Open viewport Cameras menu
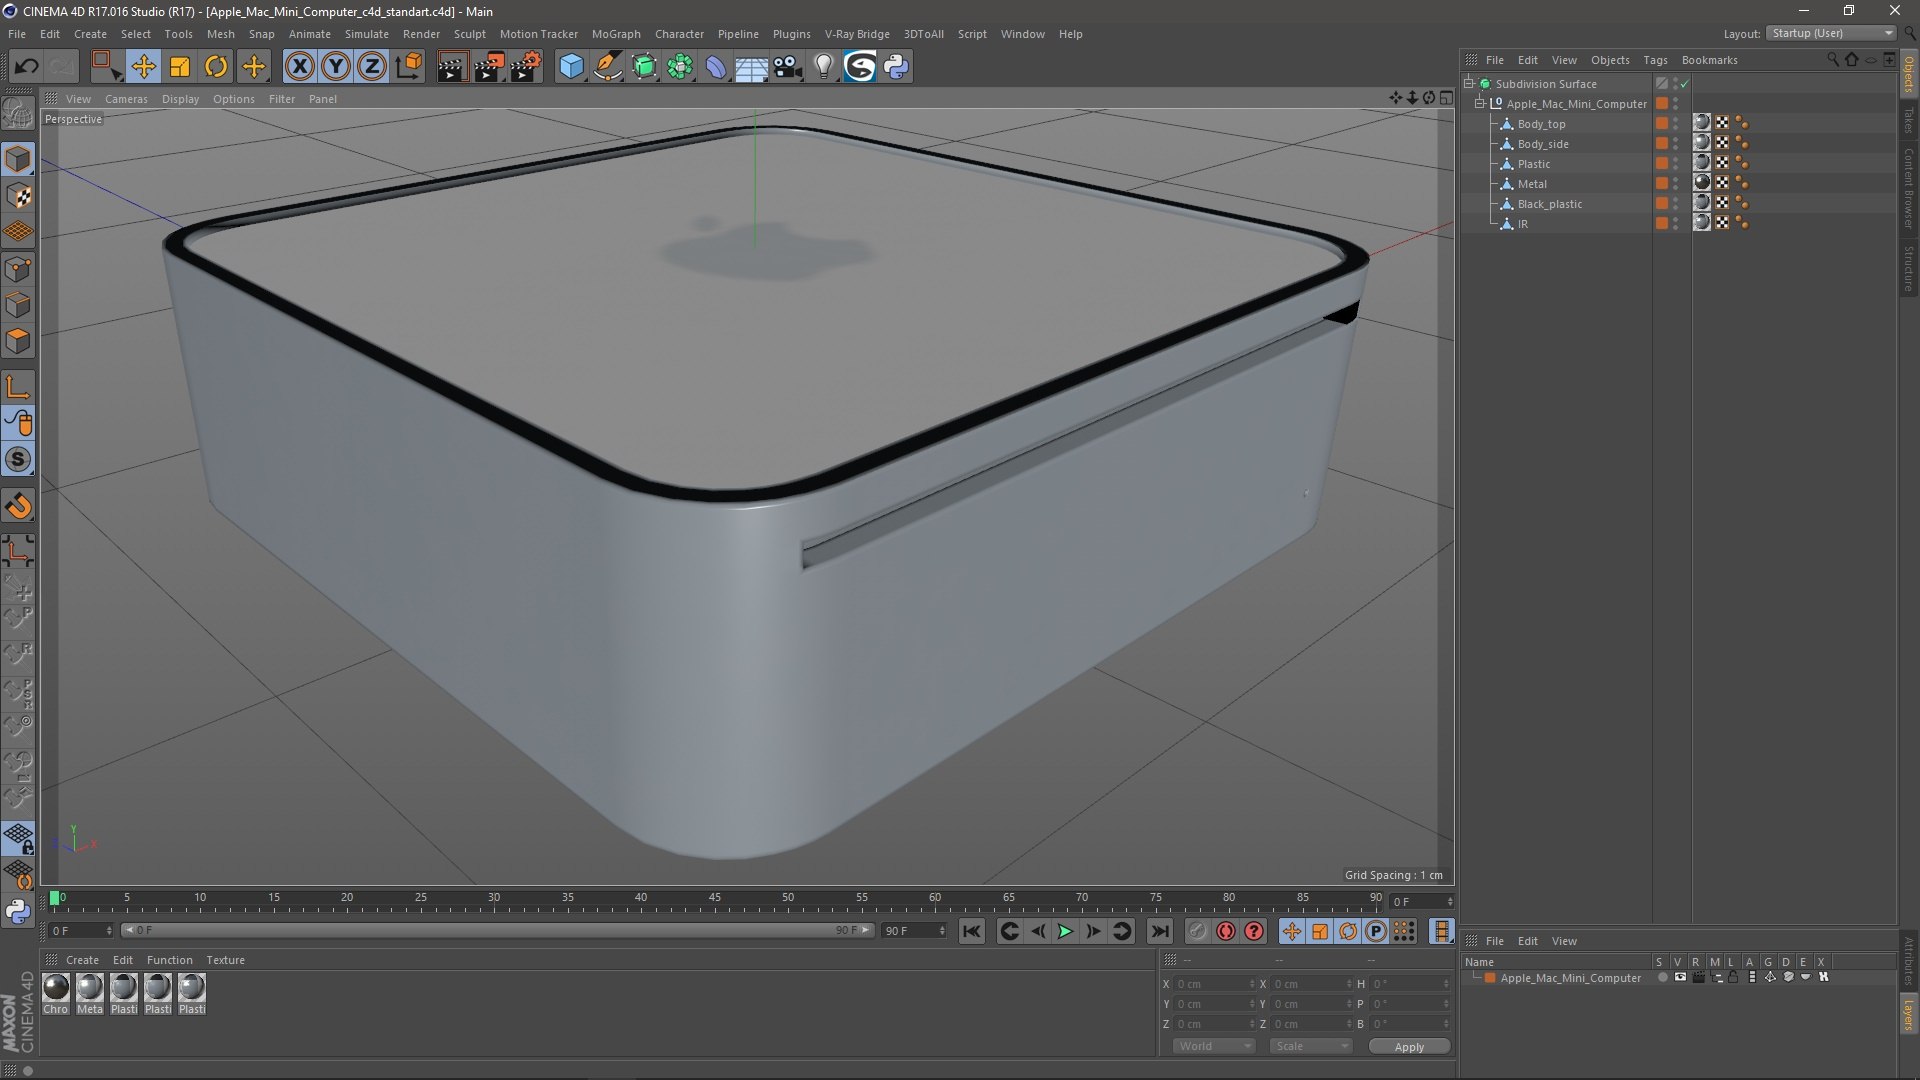The image size is (1920, 1080). [126, 99]
